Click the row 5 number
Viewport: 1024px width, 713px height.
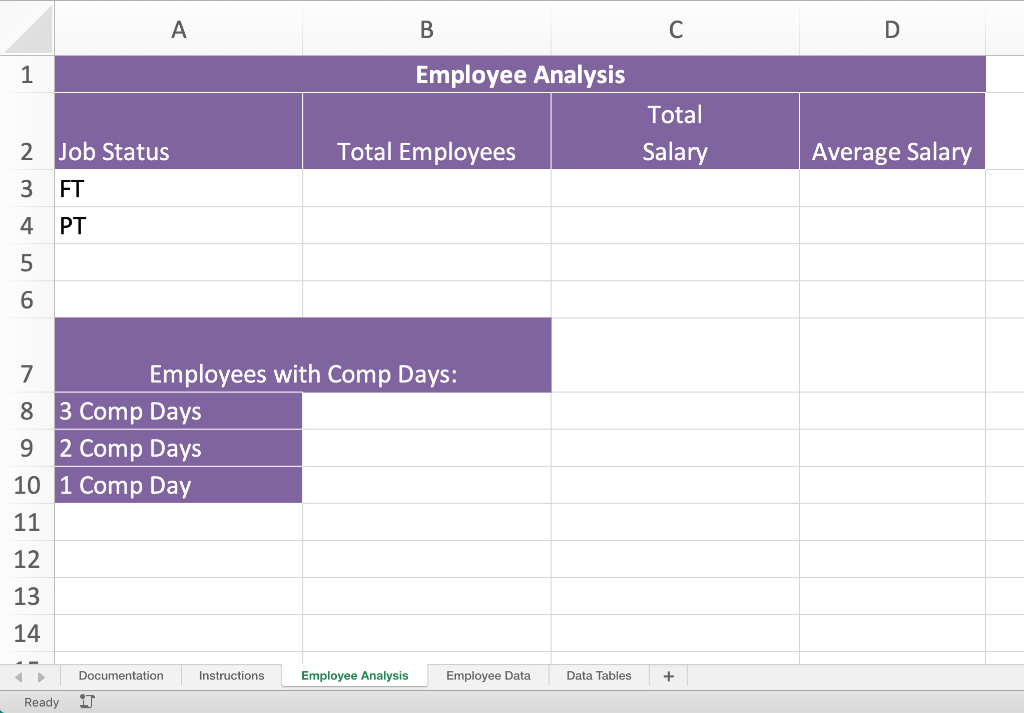click(27, 262)
